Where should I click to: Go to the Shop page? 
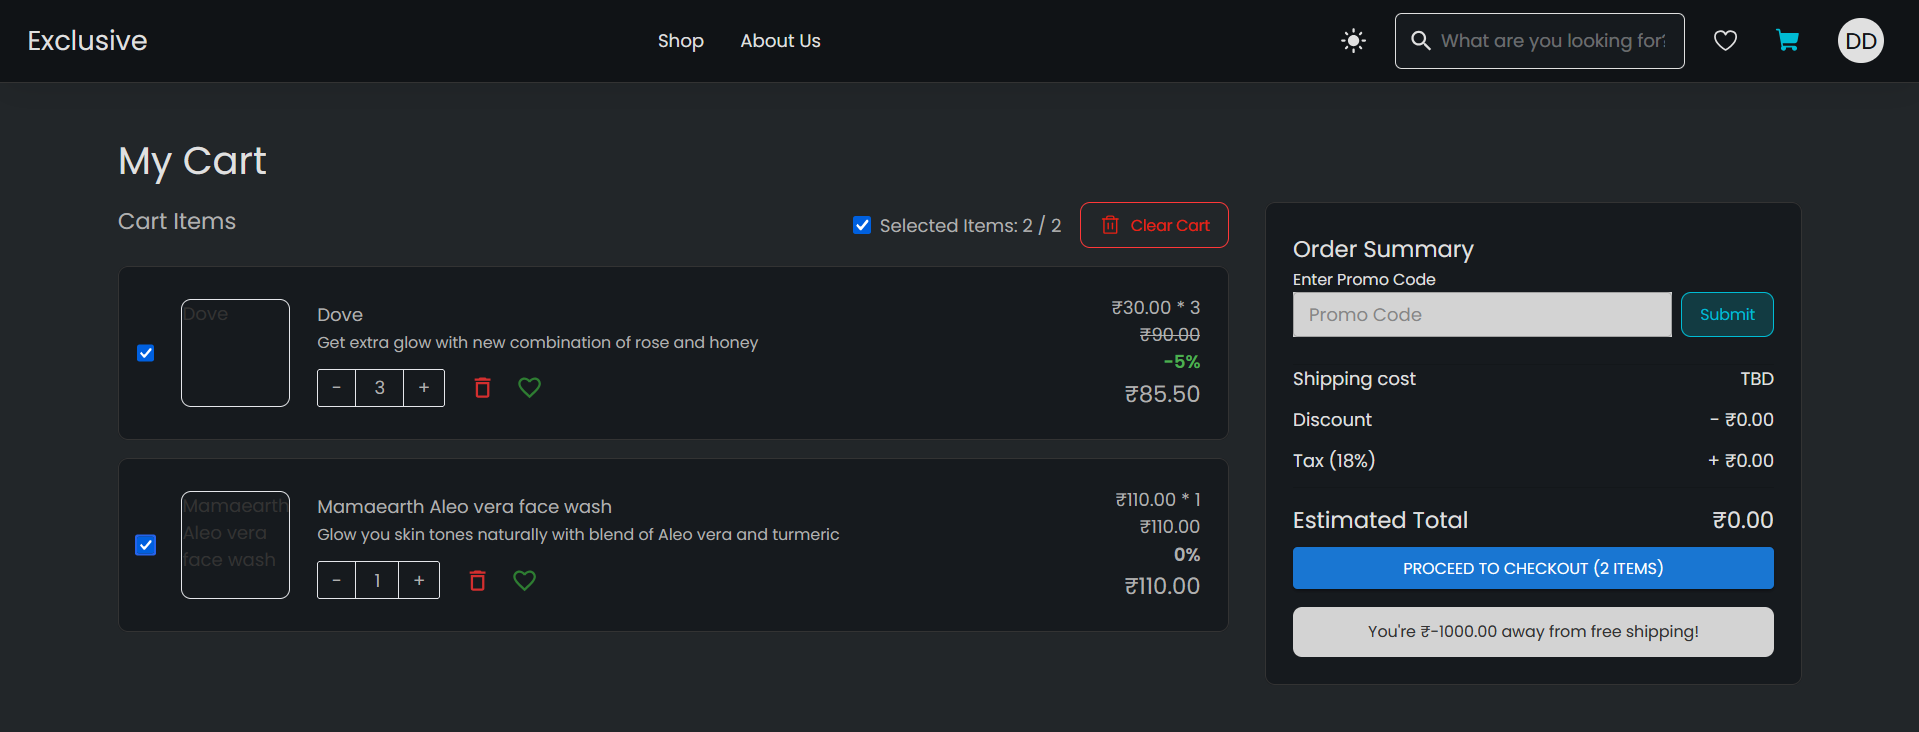pos(680,41)
